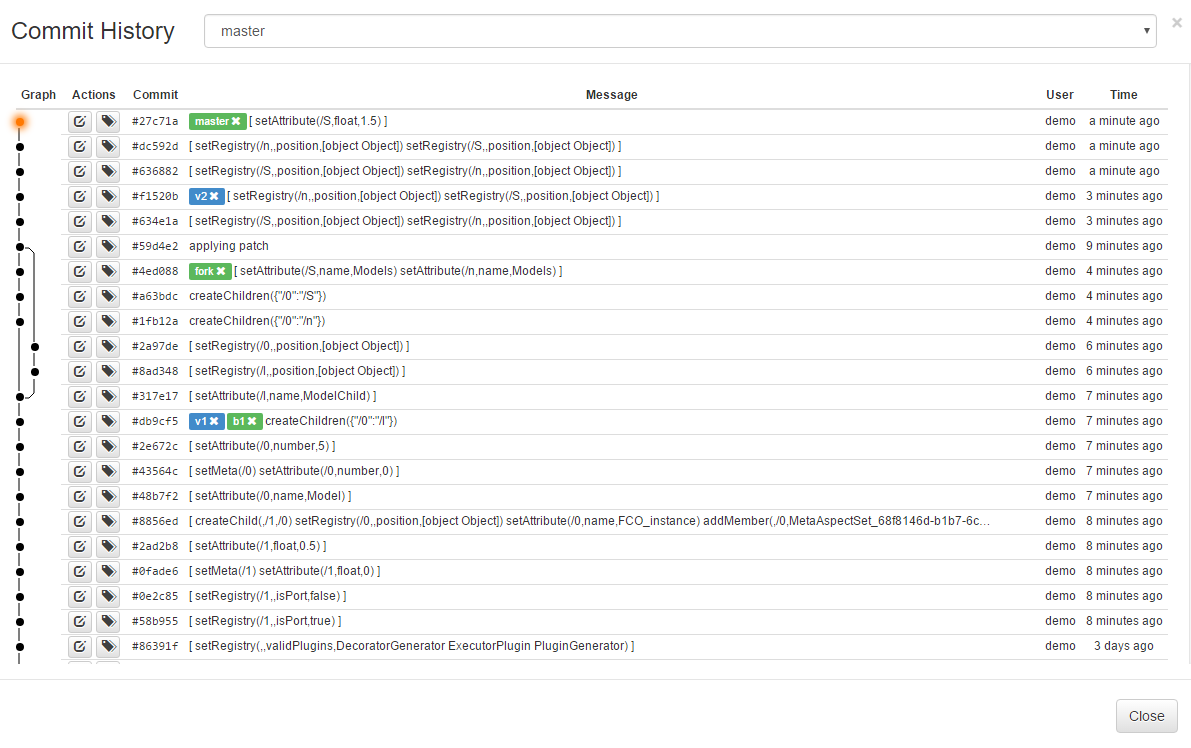1191x748 pixels.
Task: Select the orange current commit node in graph
Action: click(20, 122)
